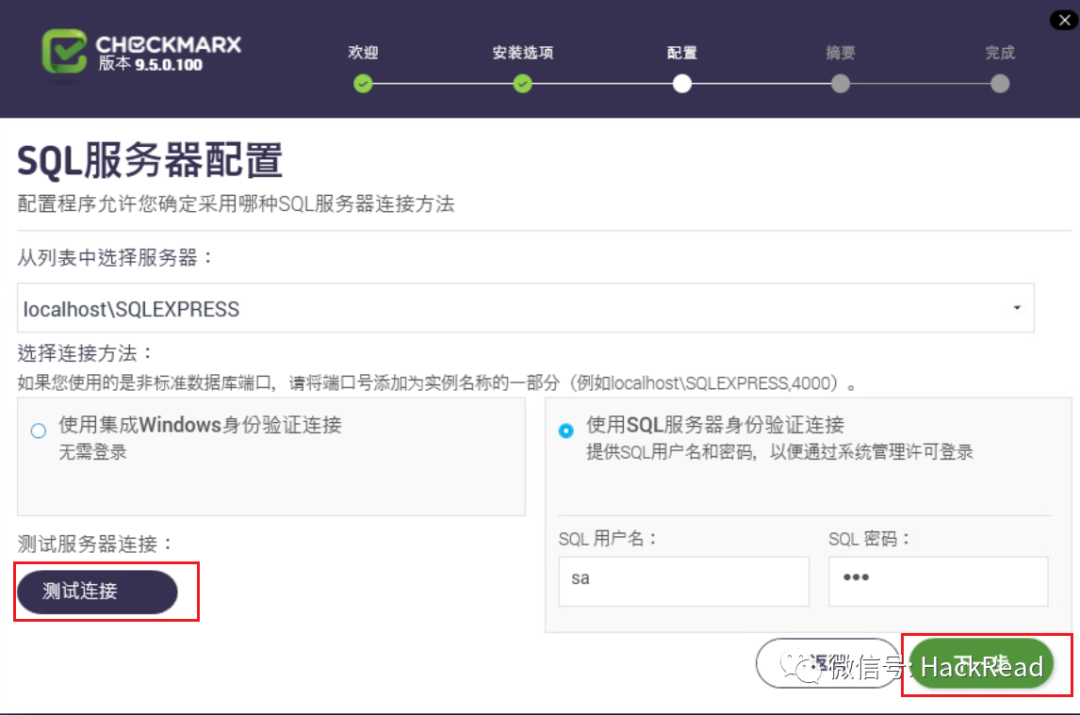Viewport: 1080px width, 715px height.
Task: Select the 配置 current step marker
Action: [x=682, y=84]
